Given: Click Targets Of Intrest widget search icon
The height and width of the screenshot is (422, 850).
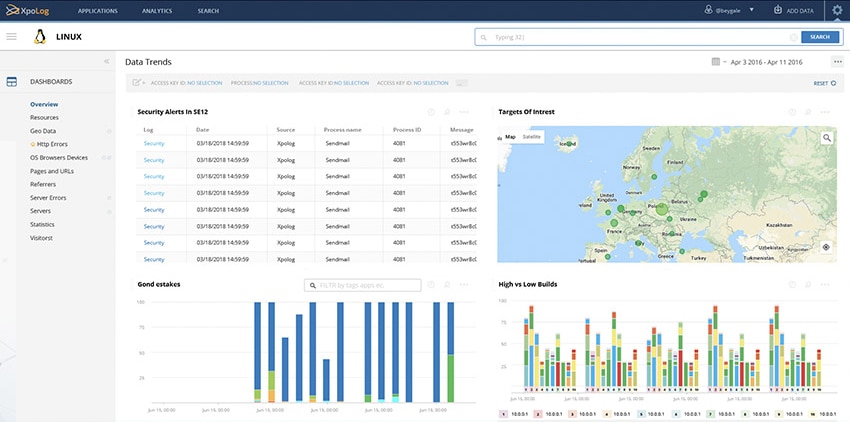Looking at the screenshot, I should pyautogui.click(x=808, y=112).
